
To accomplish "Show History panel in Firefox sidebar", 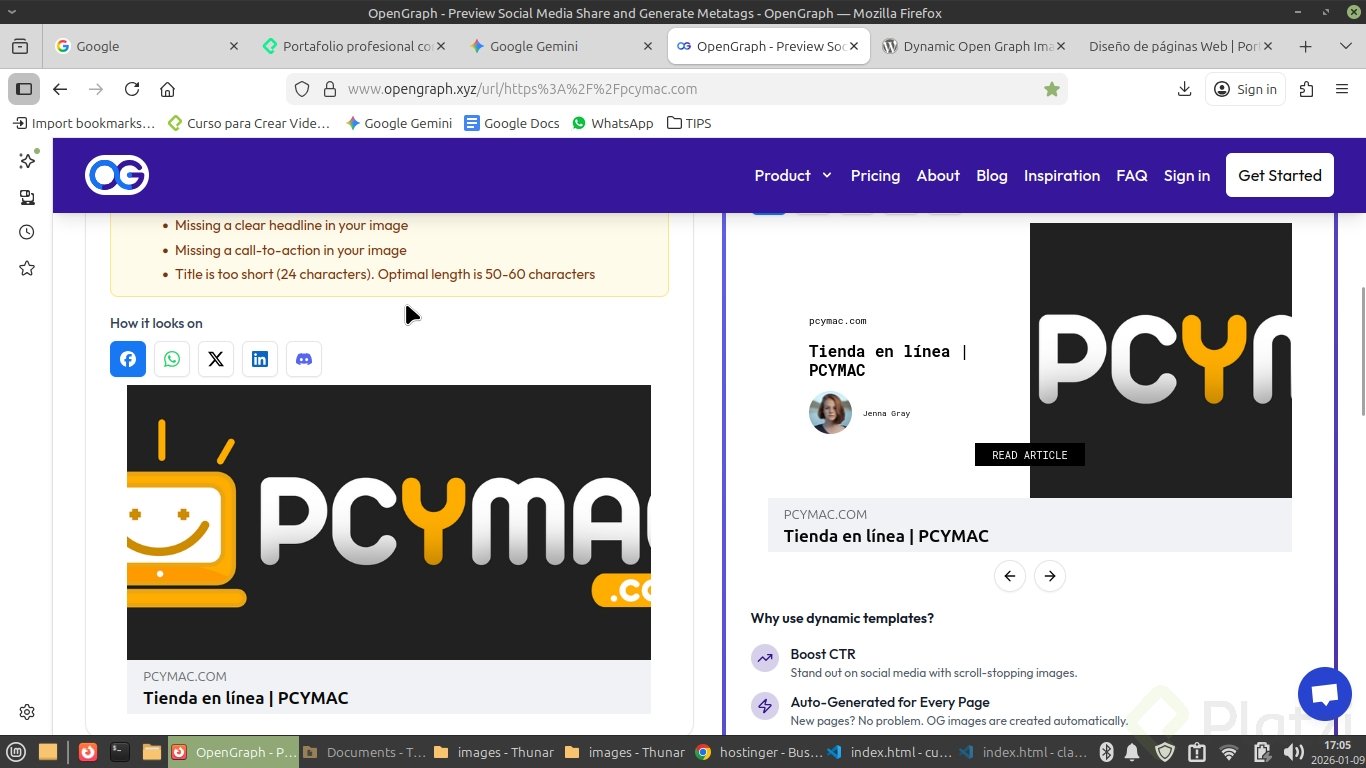I will tap(27, 232).
